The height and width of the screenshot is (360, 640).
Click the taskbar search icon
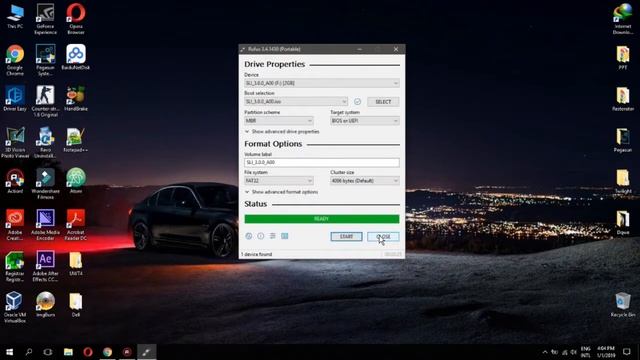pos(29,352)
